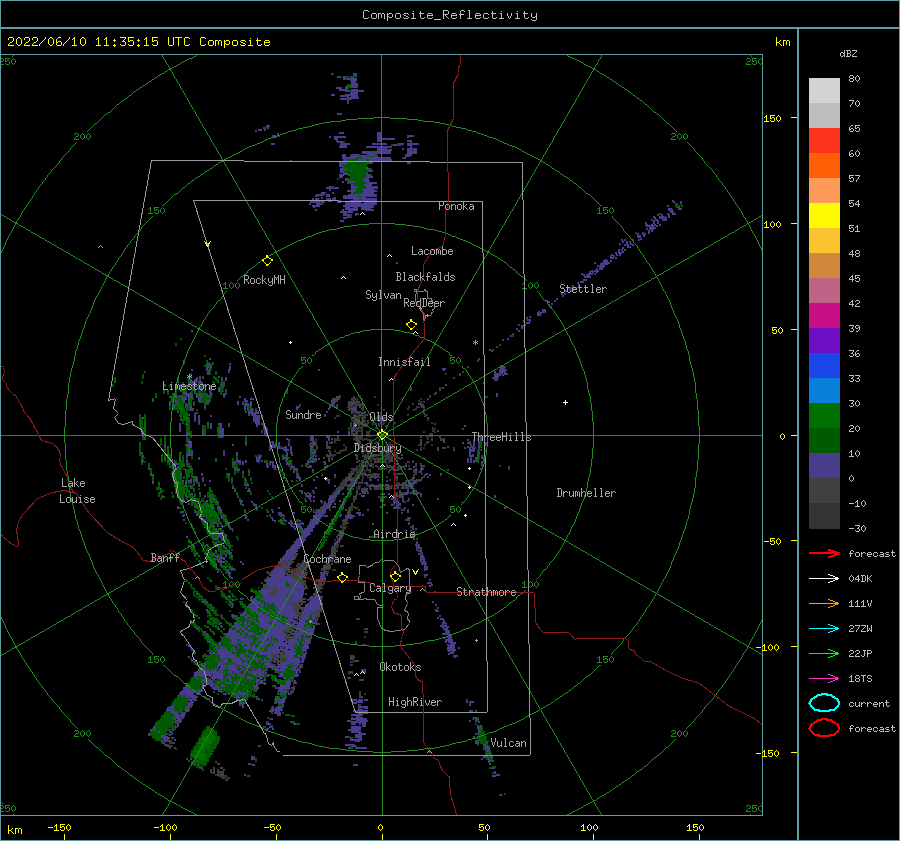The height and width of the screenshot is (841, 900).
Task: Click the red 'forecast' ellipse symbol
Action: (824, 728)
